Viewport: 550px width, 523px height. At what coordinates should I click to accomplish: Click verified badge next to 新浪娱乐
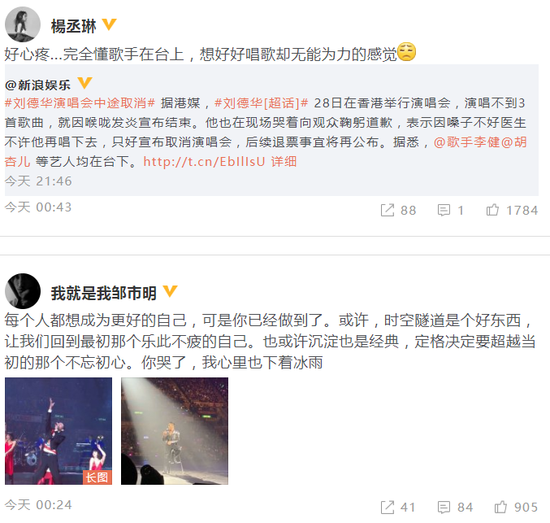pos(85,83)
